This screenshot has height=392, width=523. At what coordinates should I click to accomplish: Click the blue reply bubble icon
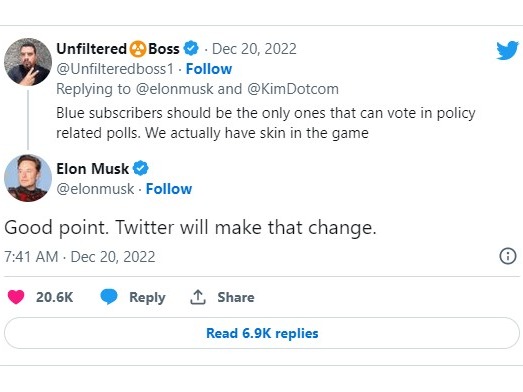coord(109,297)
